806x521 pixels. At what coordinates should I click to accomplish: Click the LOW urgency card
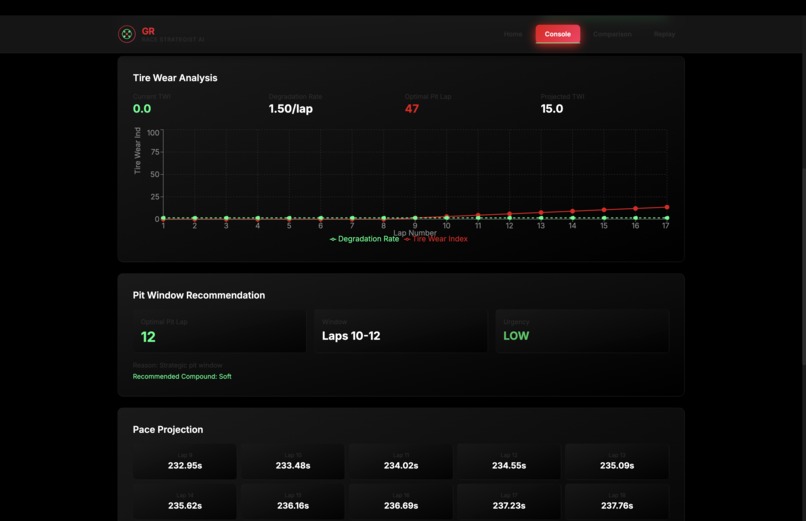(x=582, y=331)
